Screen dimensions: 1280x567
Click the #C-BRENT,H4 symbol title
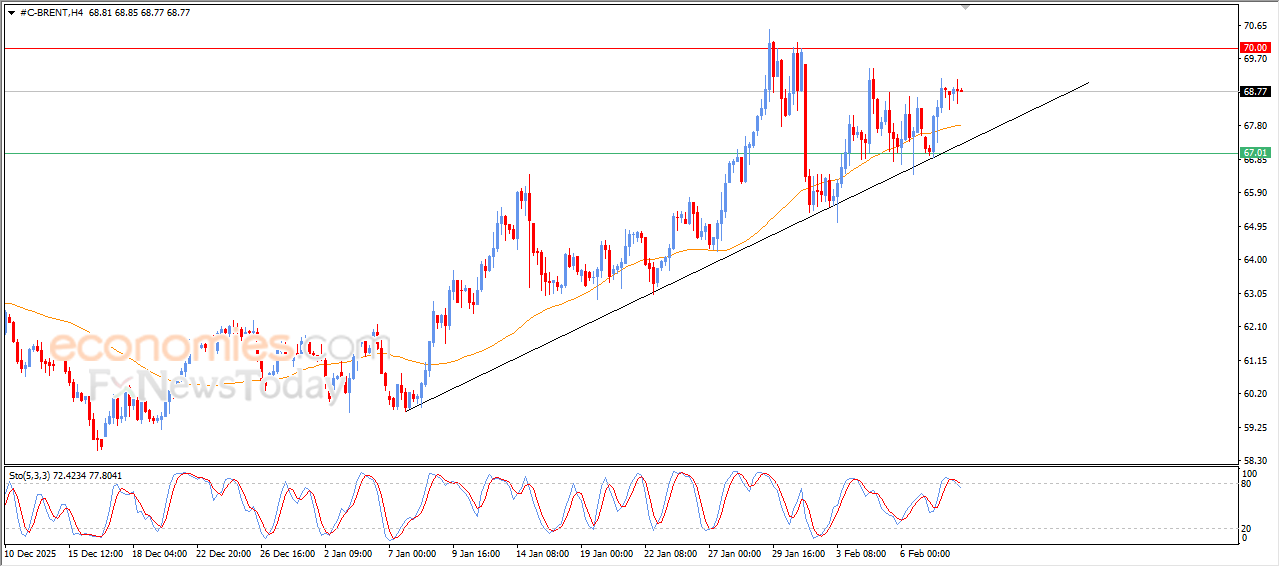point(52,13)
